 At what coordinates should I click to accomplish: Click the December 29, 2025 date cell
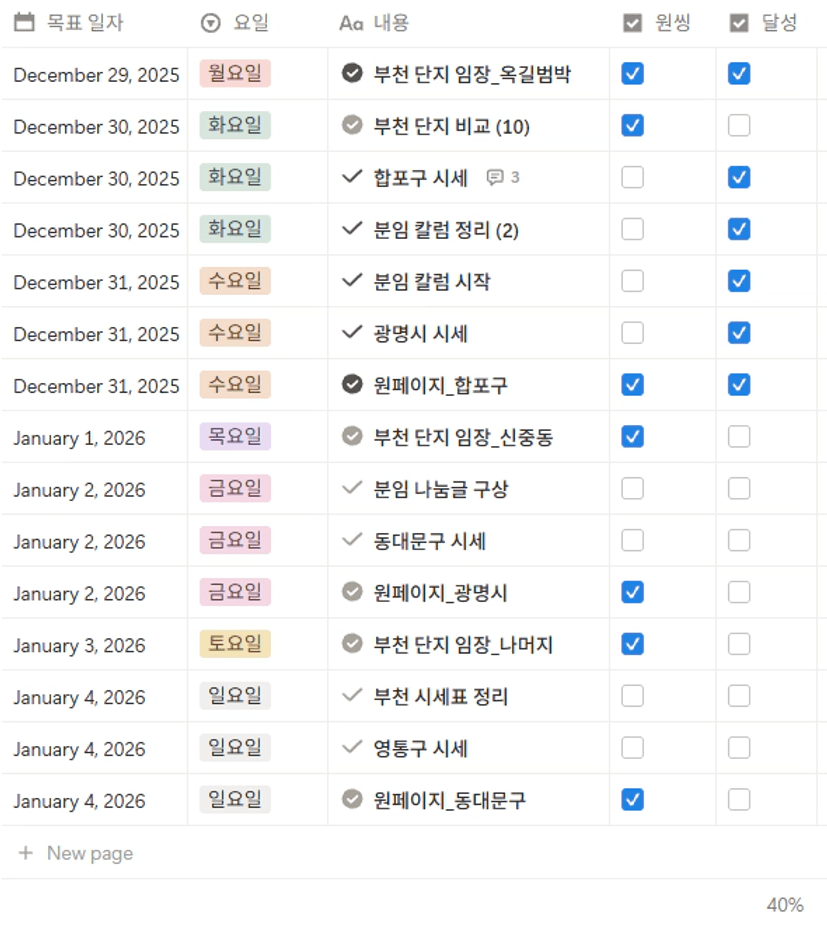click(x=96, y=75)
